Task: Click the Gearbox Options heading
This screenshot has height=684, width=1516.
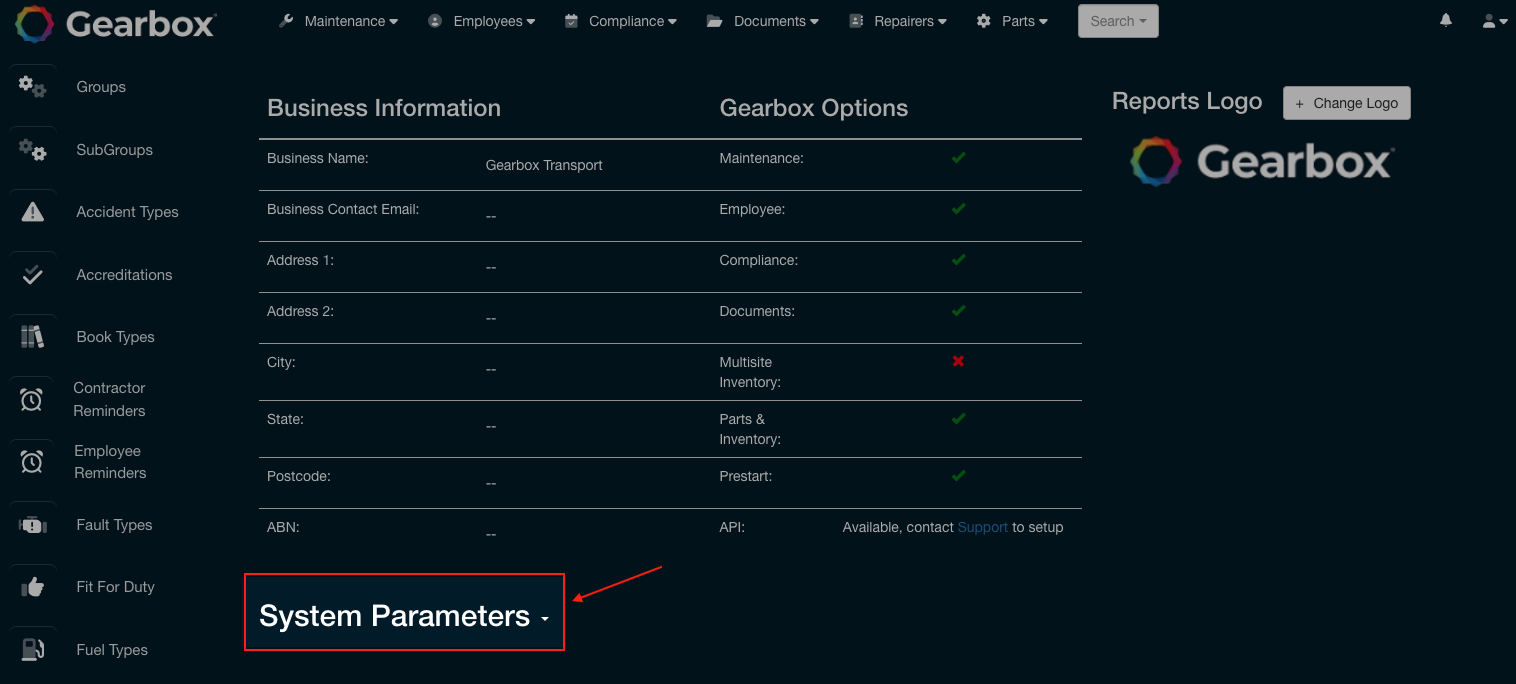Action: coord(814,108)
